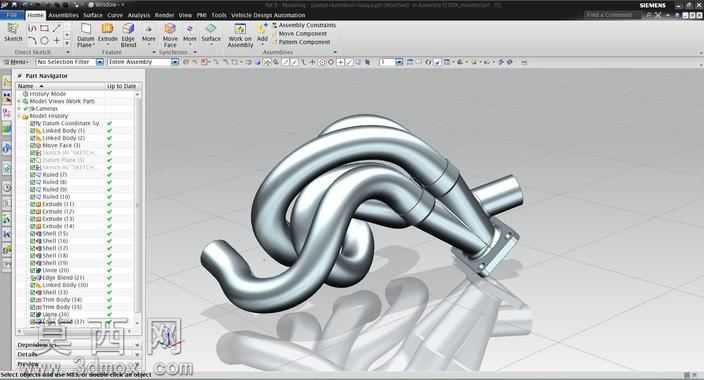The image size is (704, 380).
Task: Open the web browser sidebar tab
Action: (7, 148)
